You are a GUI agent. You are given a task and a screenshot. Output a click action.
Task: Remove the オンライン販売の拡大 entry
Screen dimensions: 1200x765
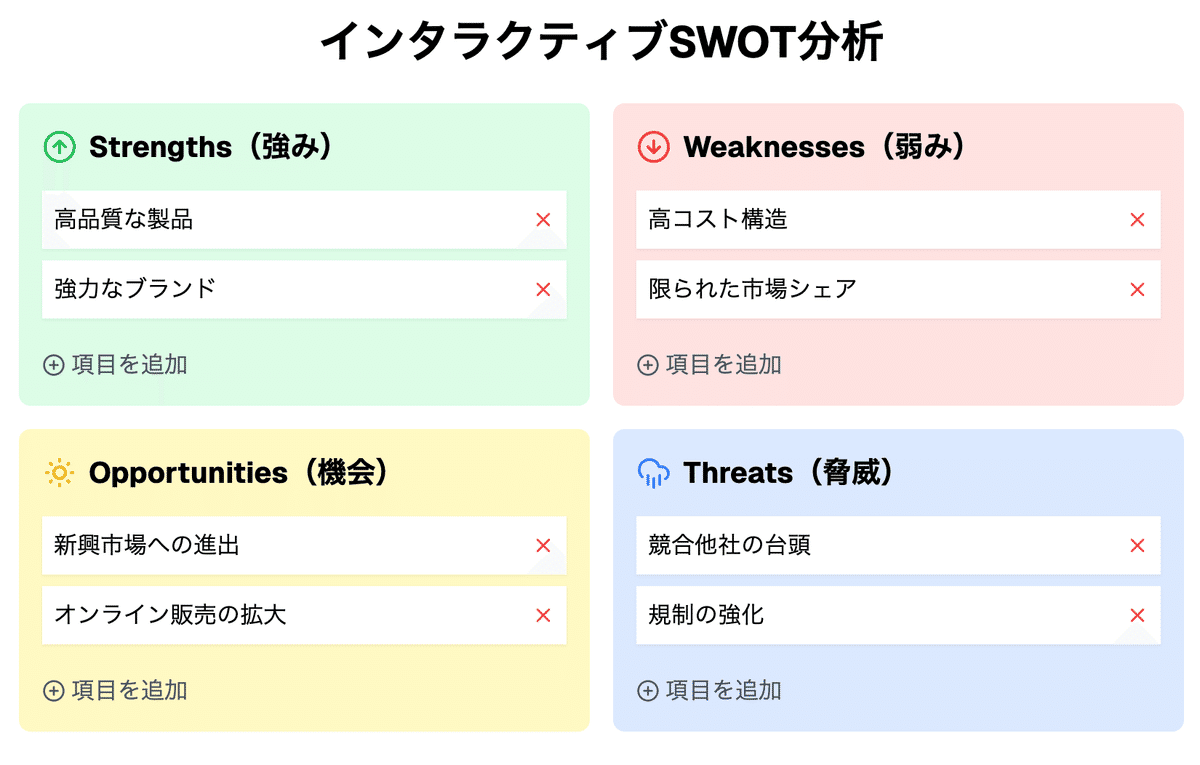543,616
